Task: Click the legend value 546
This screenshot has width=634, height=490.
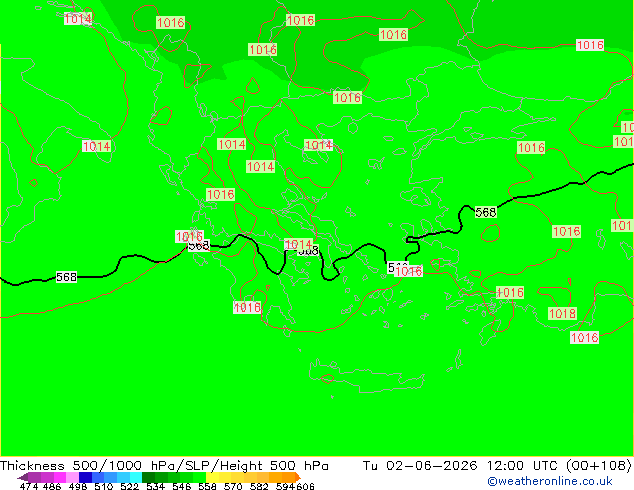Action: (x=182, y=486)
